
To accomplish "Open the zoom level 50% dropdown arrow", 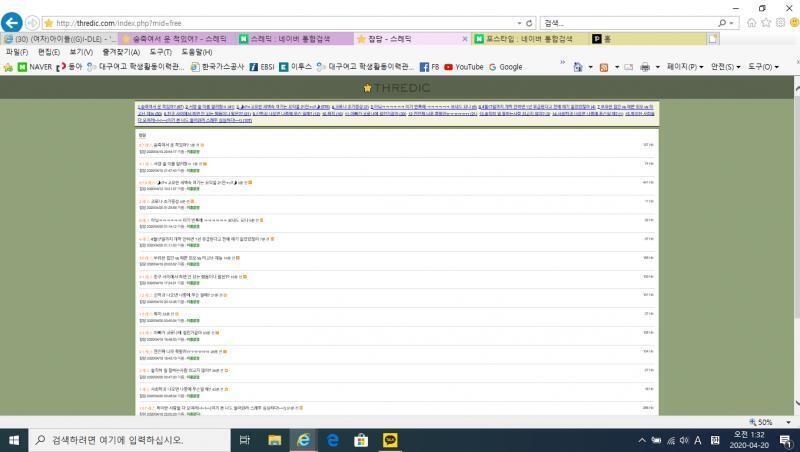I will tap(788, 422).
